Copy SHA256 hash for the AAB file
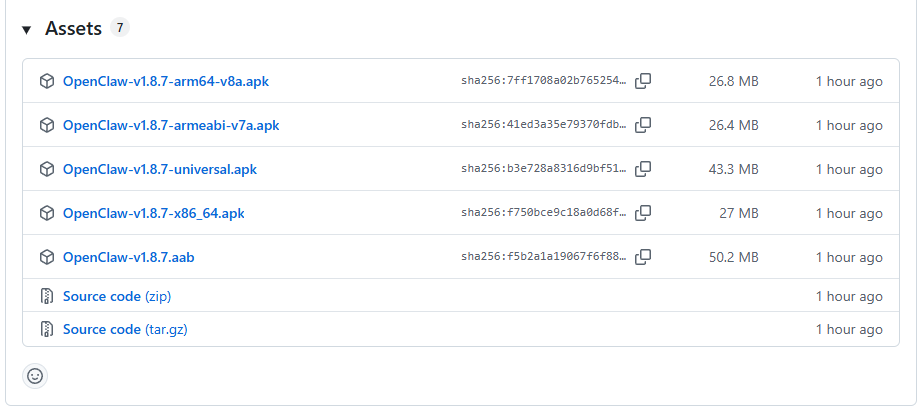The width and height of the screenshot is (921, 406). point(643,257)
